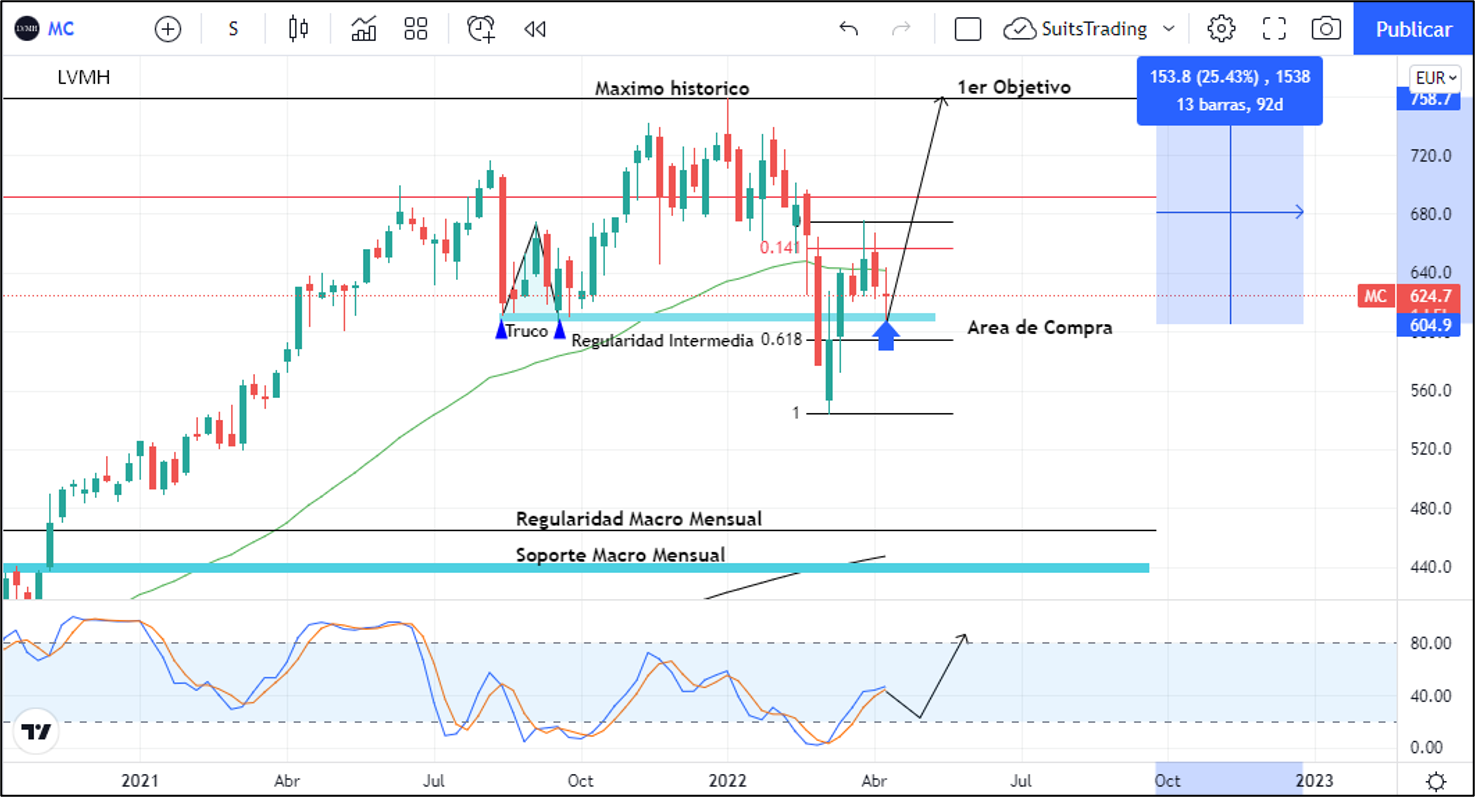Screen dimensions: 1476x798
Task: Open compare or add symbol plus icon
Action: tap(168, 29)
